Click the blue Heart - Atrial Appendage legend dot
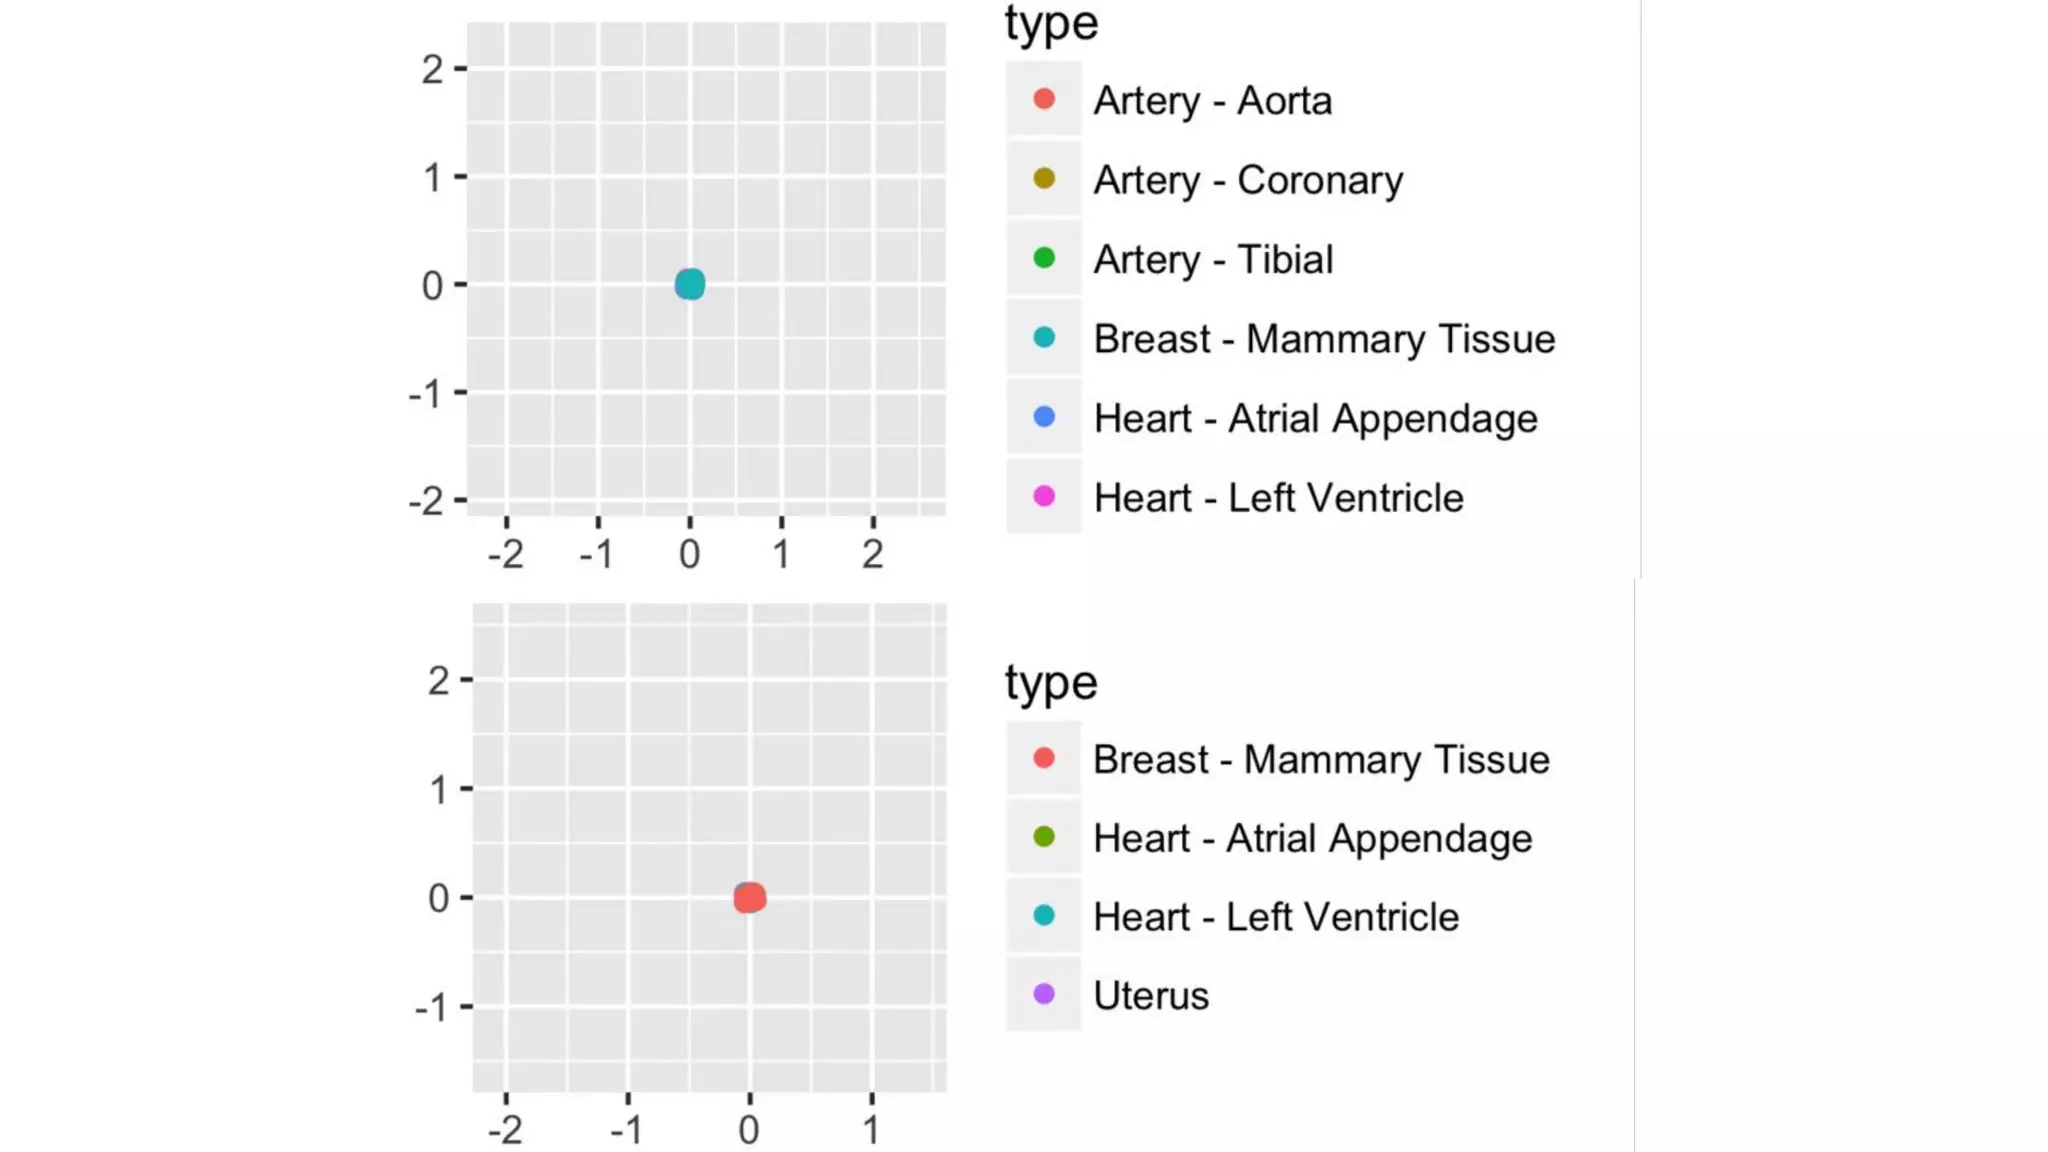The width and height of the screenshot is (2048, 1152). 1043,417
